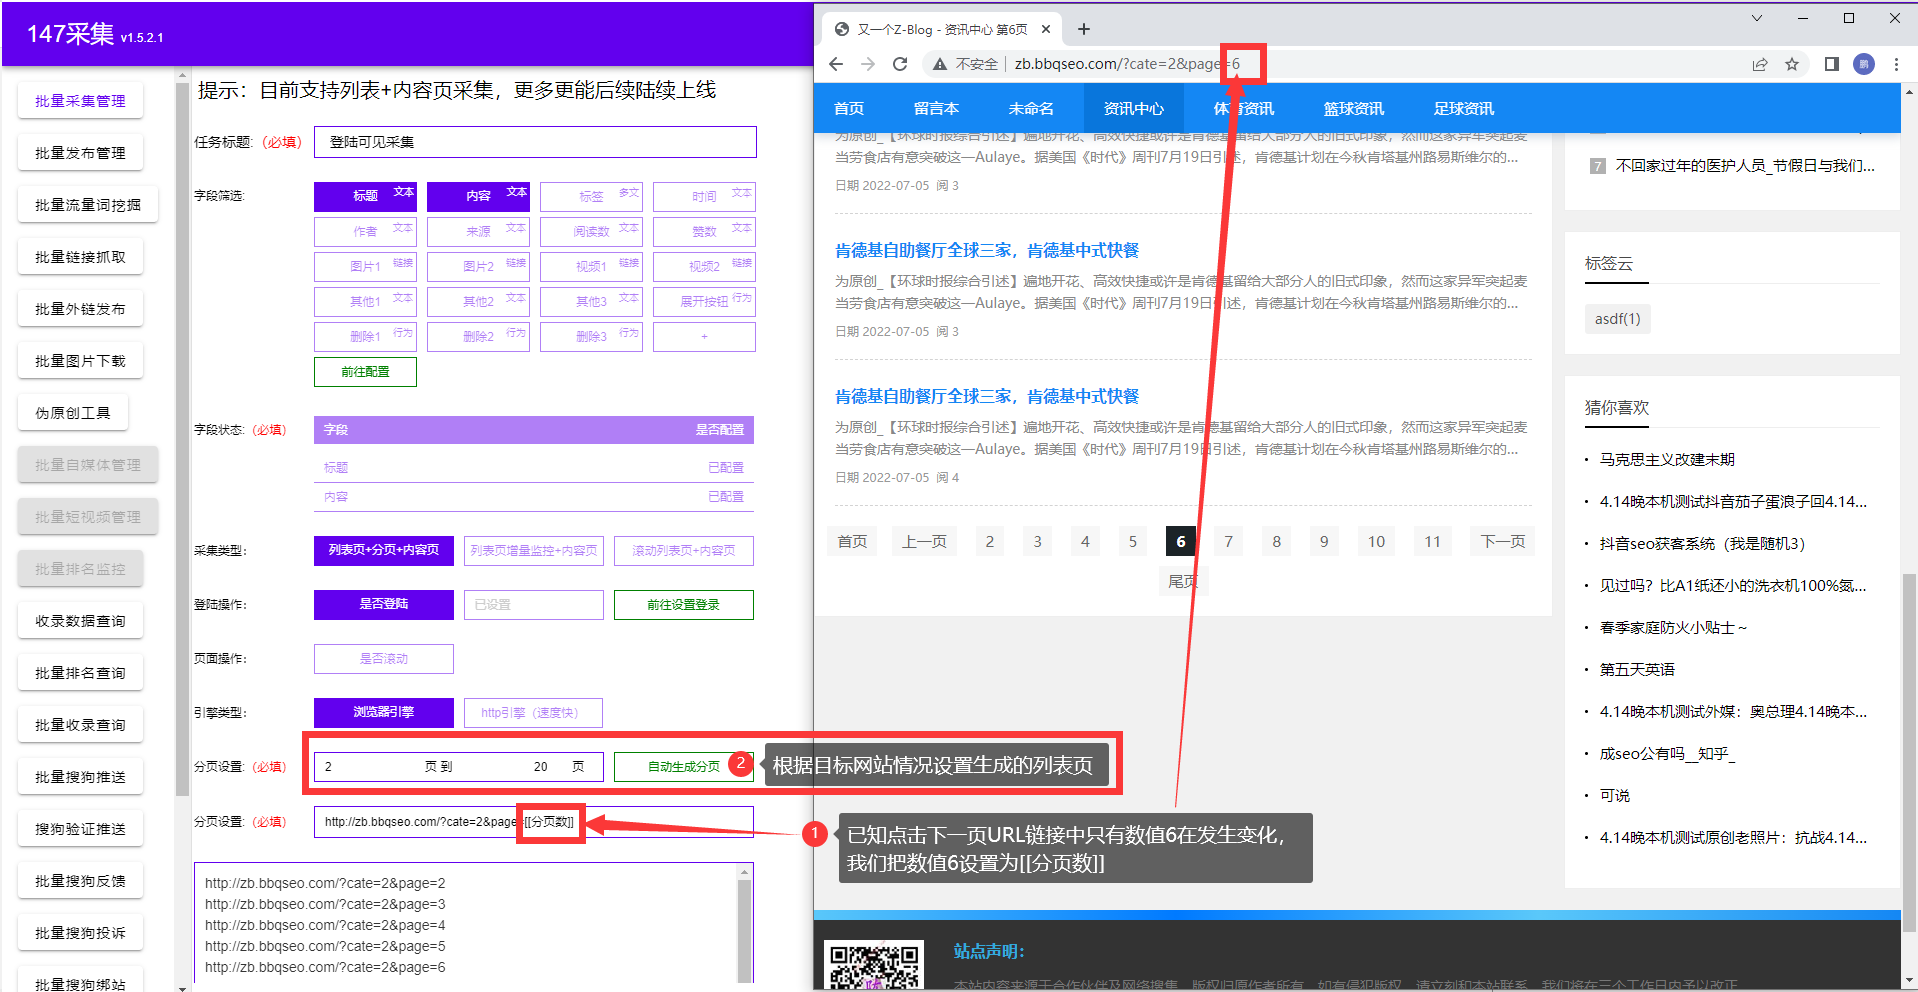Click the pagination URL input field
The height and width of the screenshot is (992, 1918).
(x=534, y=821)
